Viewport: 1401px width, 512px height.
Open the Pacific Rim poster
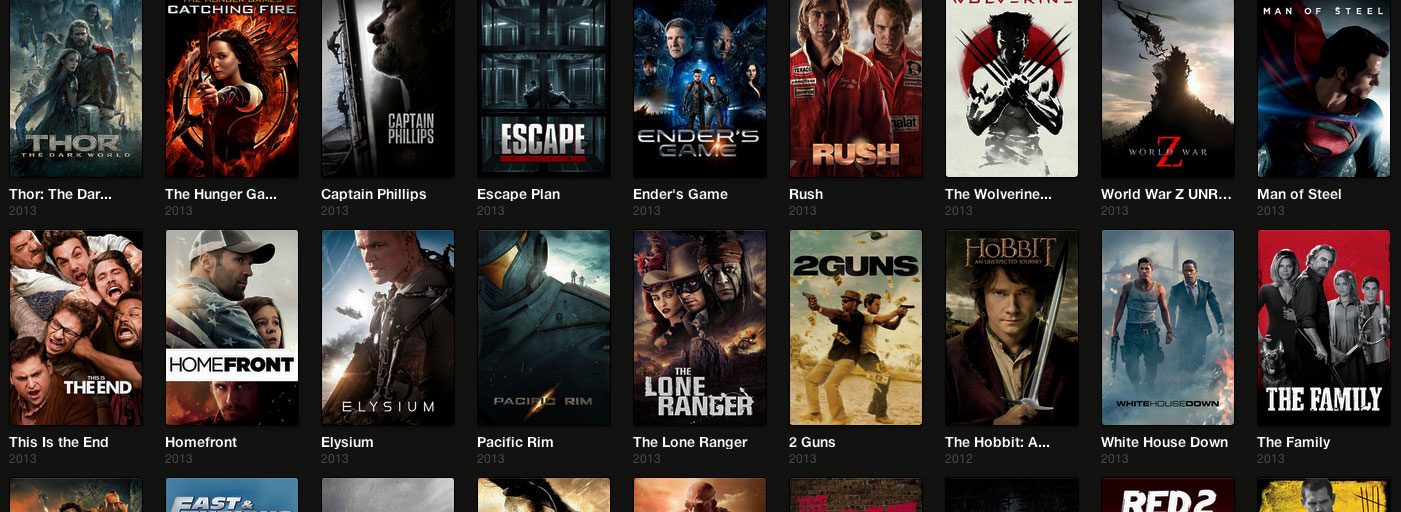click(544, 328)
